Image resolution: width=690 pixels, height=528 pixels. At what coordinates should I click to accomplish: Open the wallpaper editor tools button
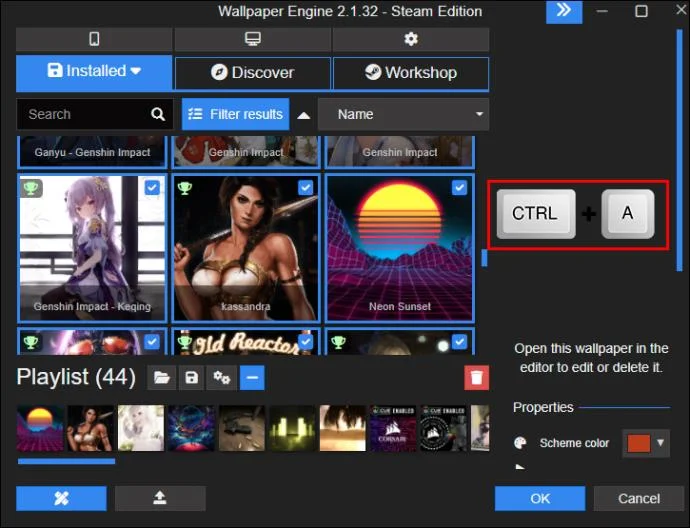pyautogui.click(x=61, y=499)
